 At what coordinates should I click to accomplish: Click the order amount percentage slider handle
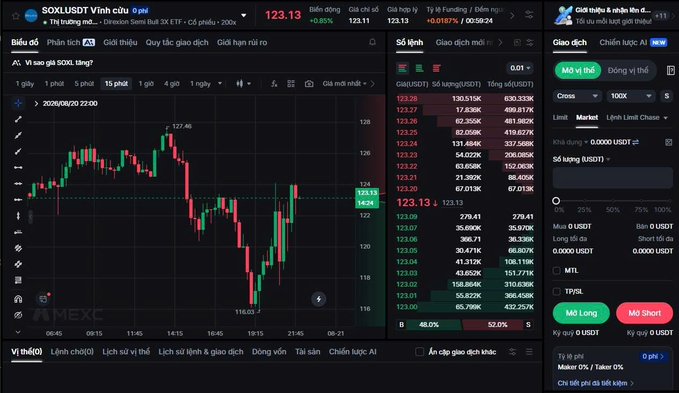(x=556, y=200)
